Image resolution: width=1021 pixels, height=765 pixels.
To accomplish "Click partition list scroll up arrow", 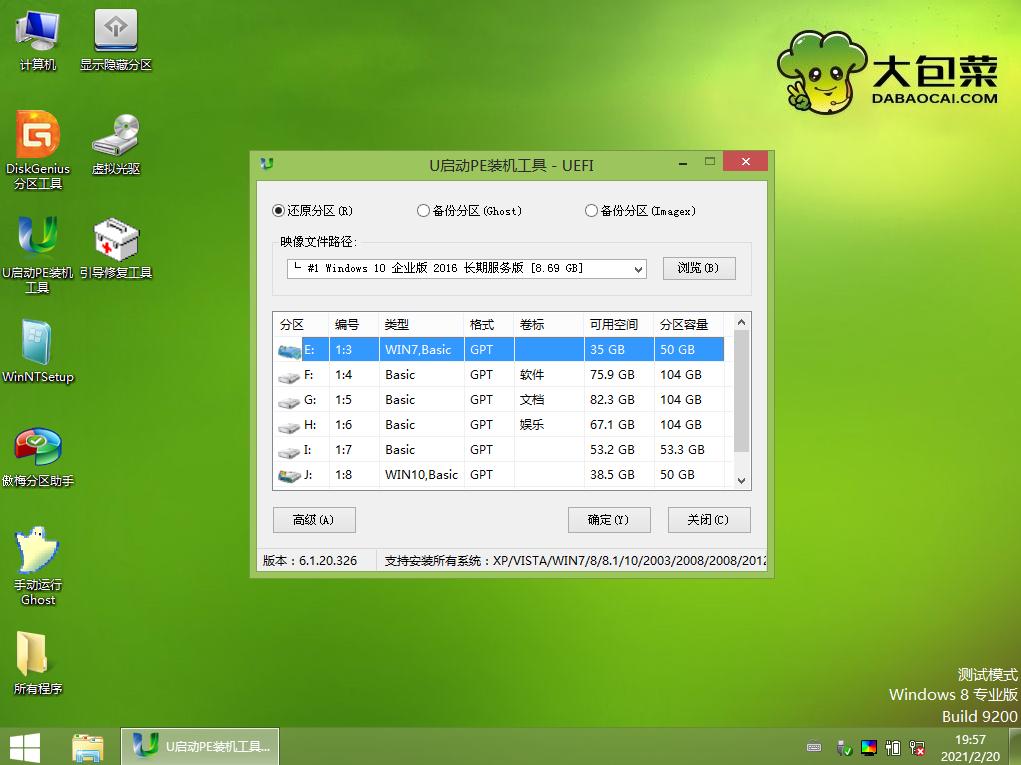I will click(x=741, y=322).
